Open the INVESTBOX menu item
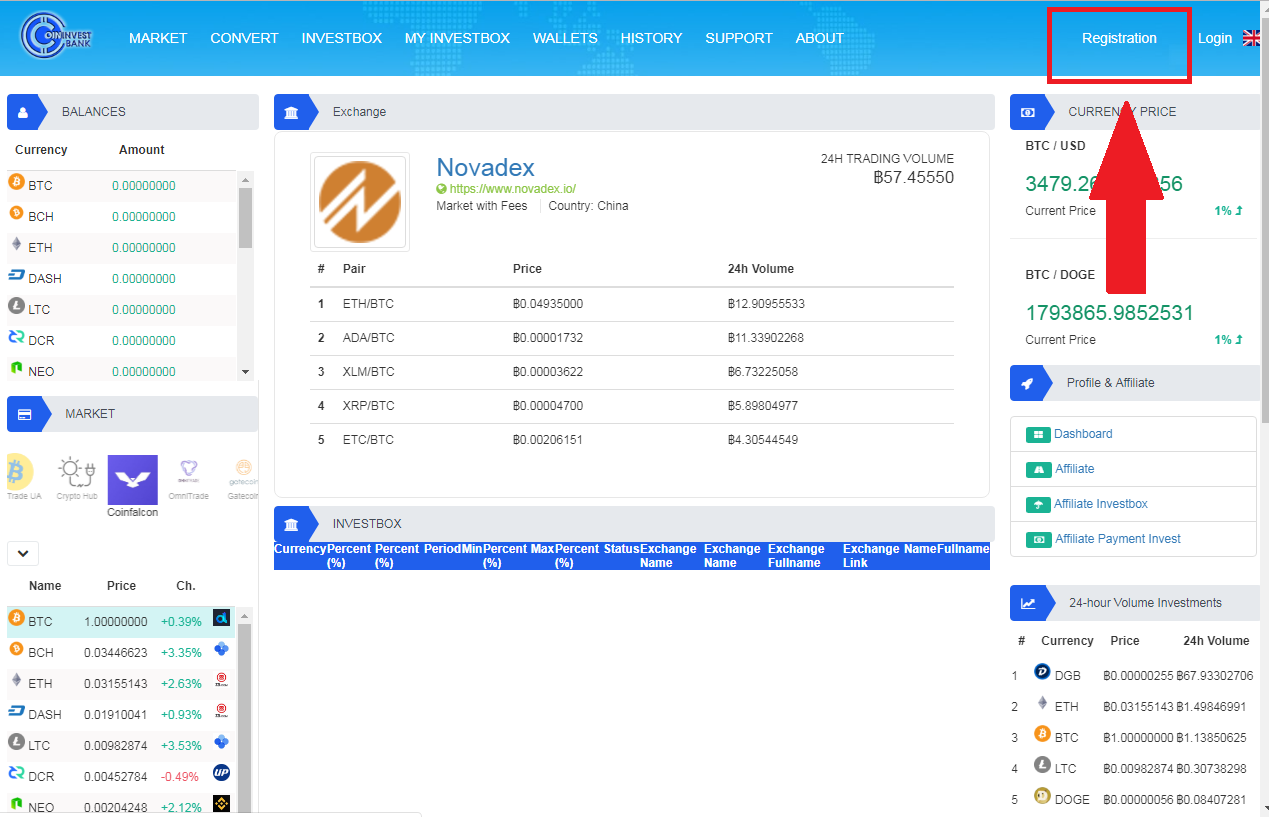The image size is (1269, 817). pos(342,38)
